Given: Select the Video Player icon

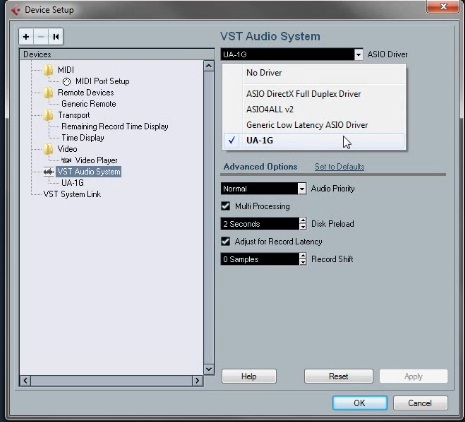Looking at the screenshot, I should [66, 160].
